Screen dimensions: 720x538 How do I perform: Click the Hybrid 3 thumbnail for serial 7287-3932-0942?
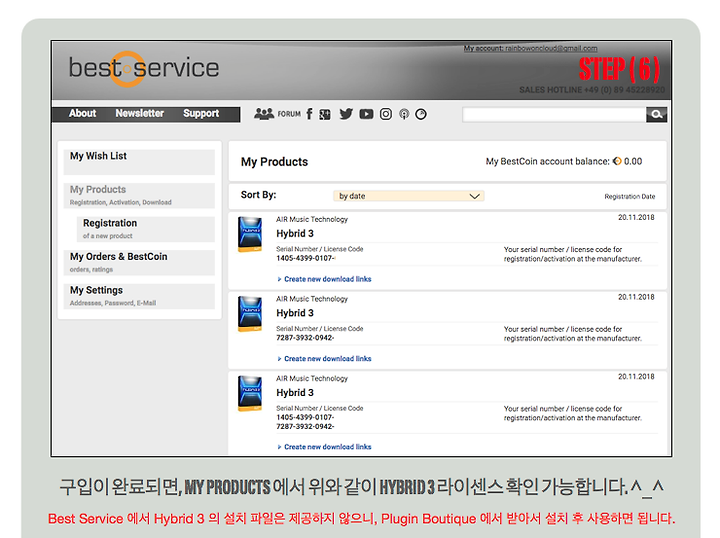pos(250,314)
